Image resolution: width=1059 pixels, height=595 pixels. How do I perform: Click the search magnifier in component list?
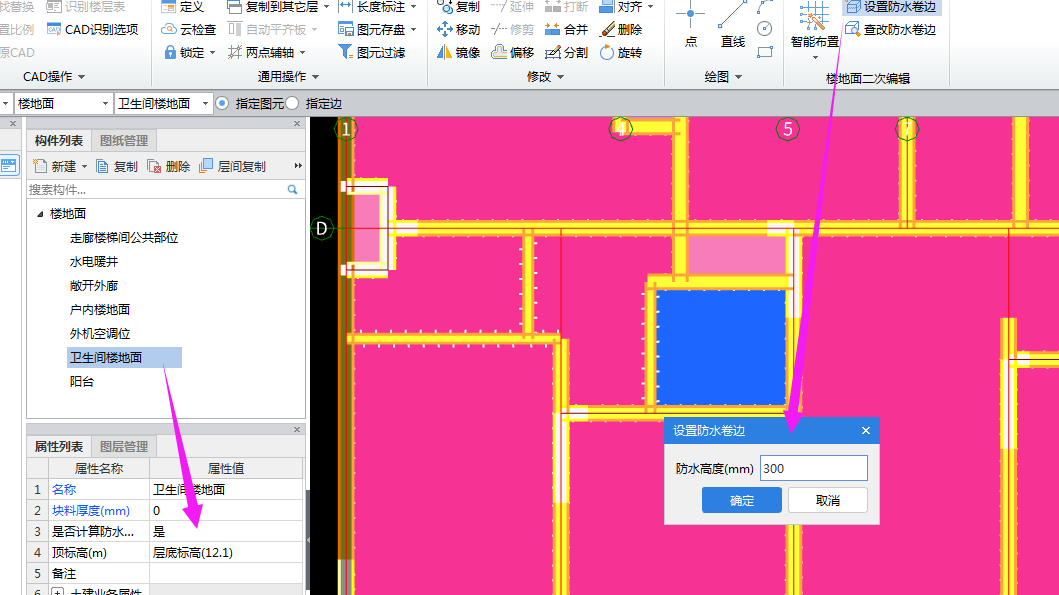coord(292,190)
